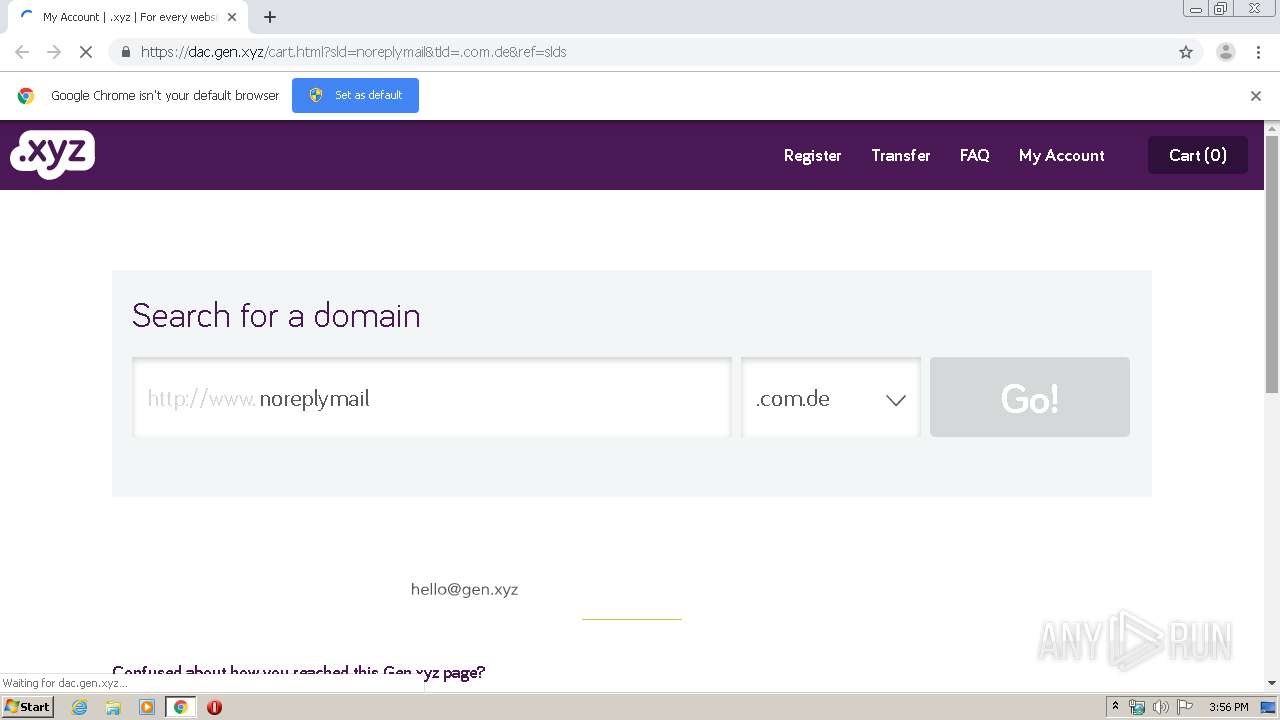Launch Internet Explorer from the taskbar
1280x720 pixels.
[80, 707]
